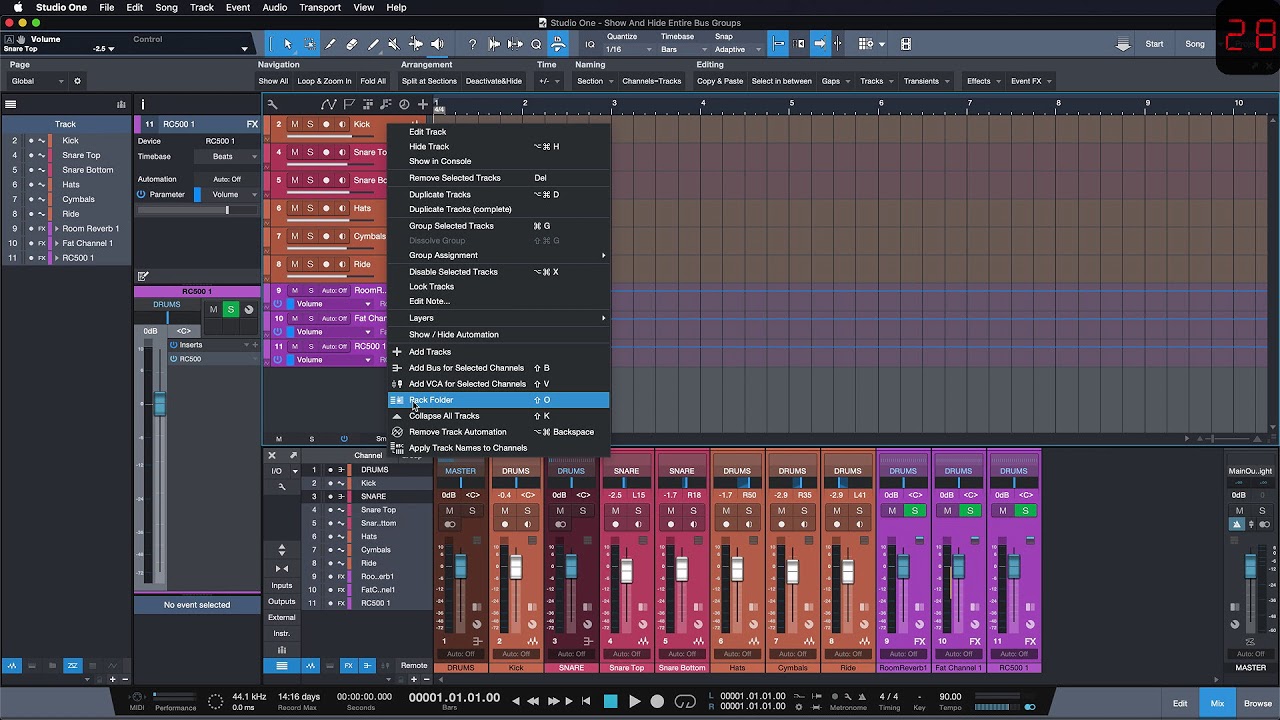Open global settings gear in Page panel

tap(77, 81)
